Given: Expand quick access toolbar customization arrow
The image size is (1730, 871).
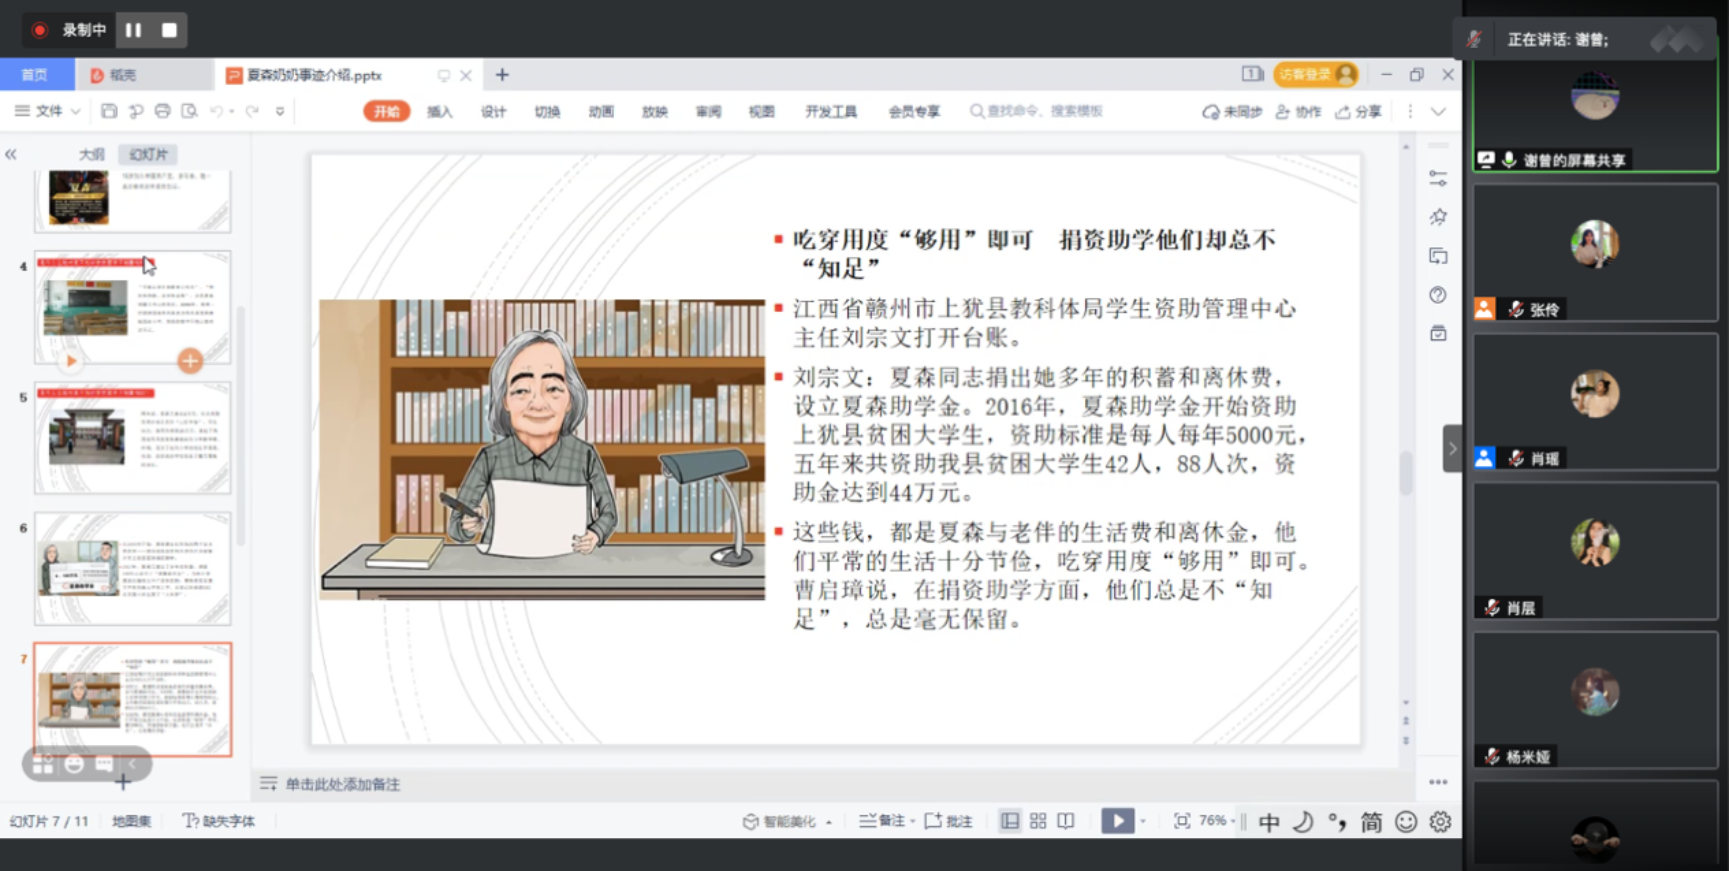Looking at the screenshot, I should pos(280,111).
